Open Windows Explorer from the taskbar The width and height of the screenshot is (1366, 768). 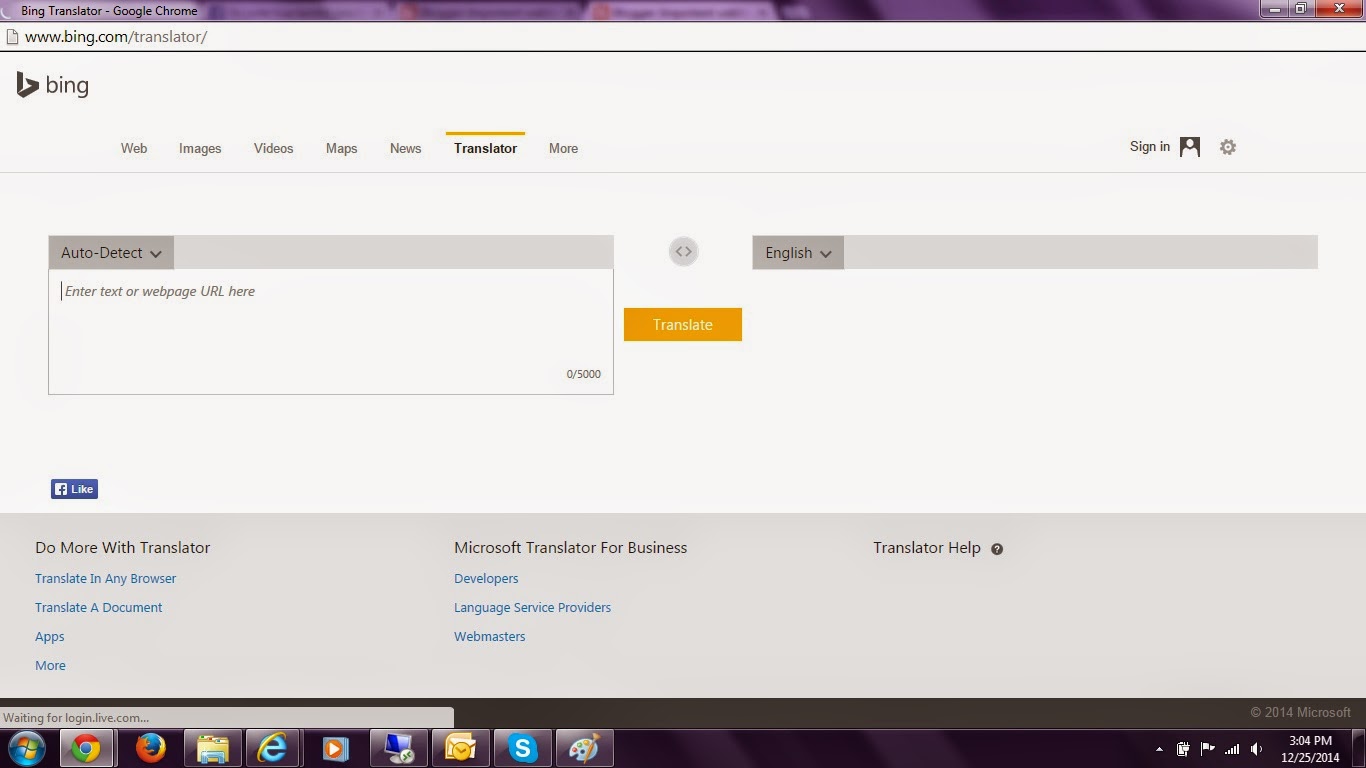pos(212,748)
